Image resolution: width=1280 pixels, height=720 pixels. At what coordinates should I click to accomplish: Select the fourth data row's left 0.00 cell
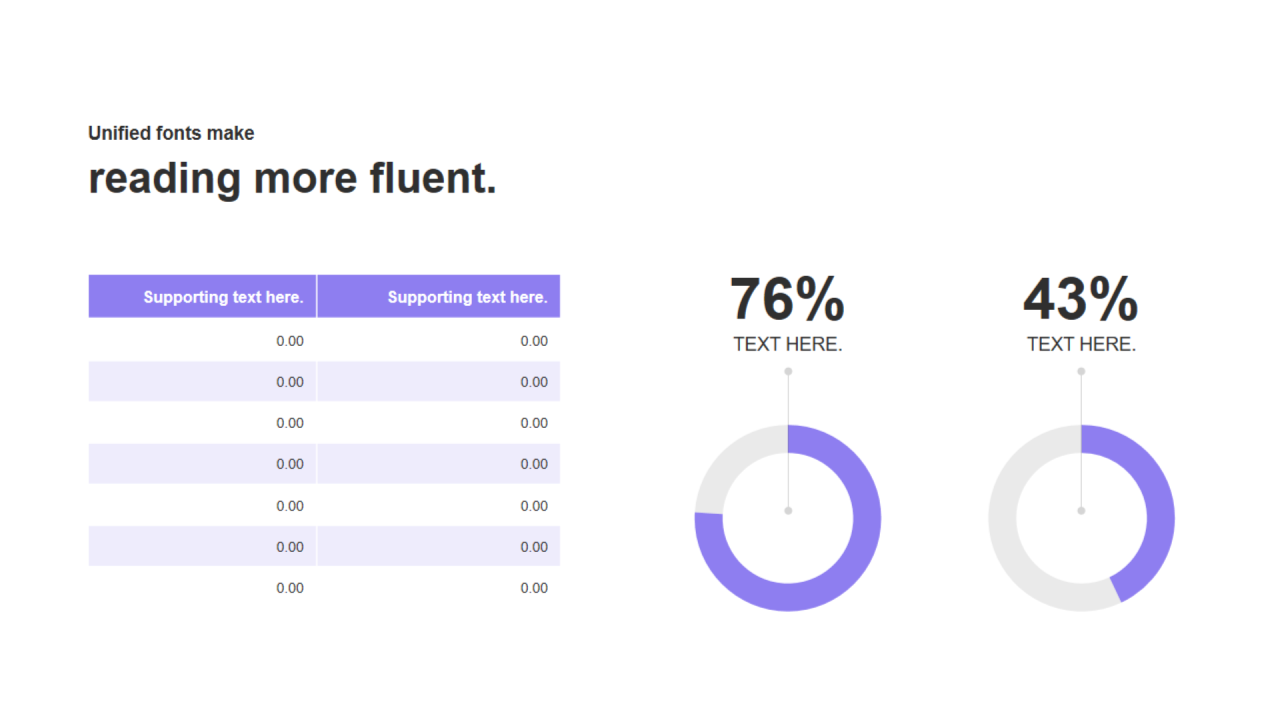pos(289,464)
